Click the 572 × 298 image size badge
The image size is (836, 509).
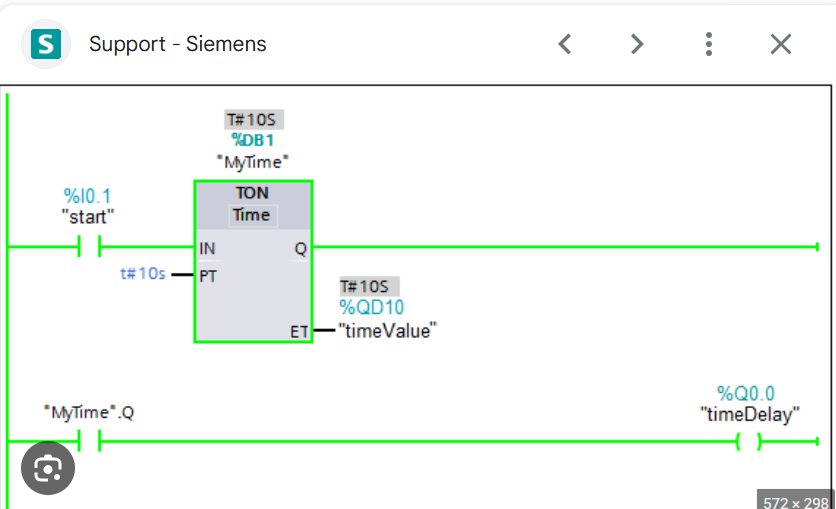point(795,501)
